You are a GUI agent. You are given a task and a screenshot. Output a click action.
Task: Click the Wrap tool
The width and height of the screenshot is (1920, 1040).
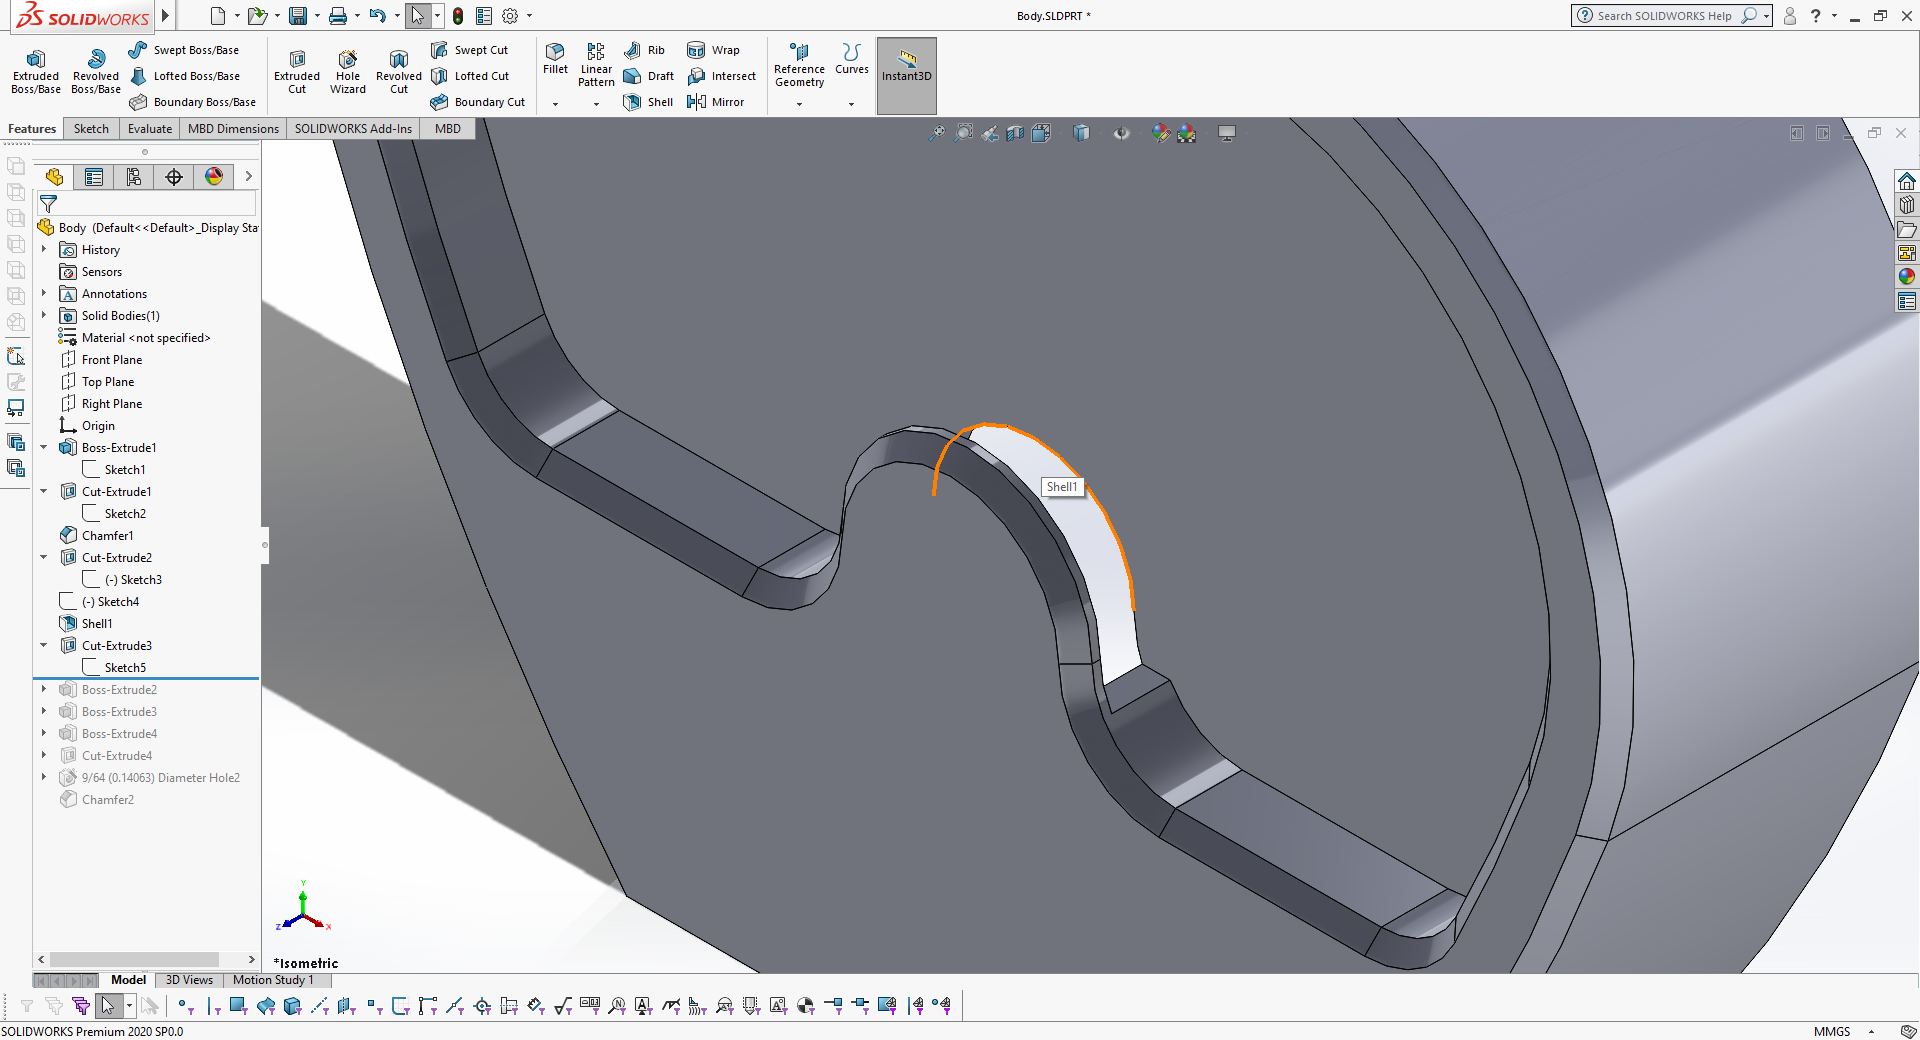tap(713, 50)
